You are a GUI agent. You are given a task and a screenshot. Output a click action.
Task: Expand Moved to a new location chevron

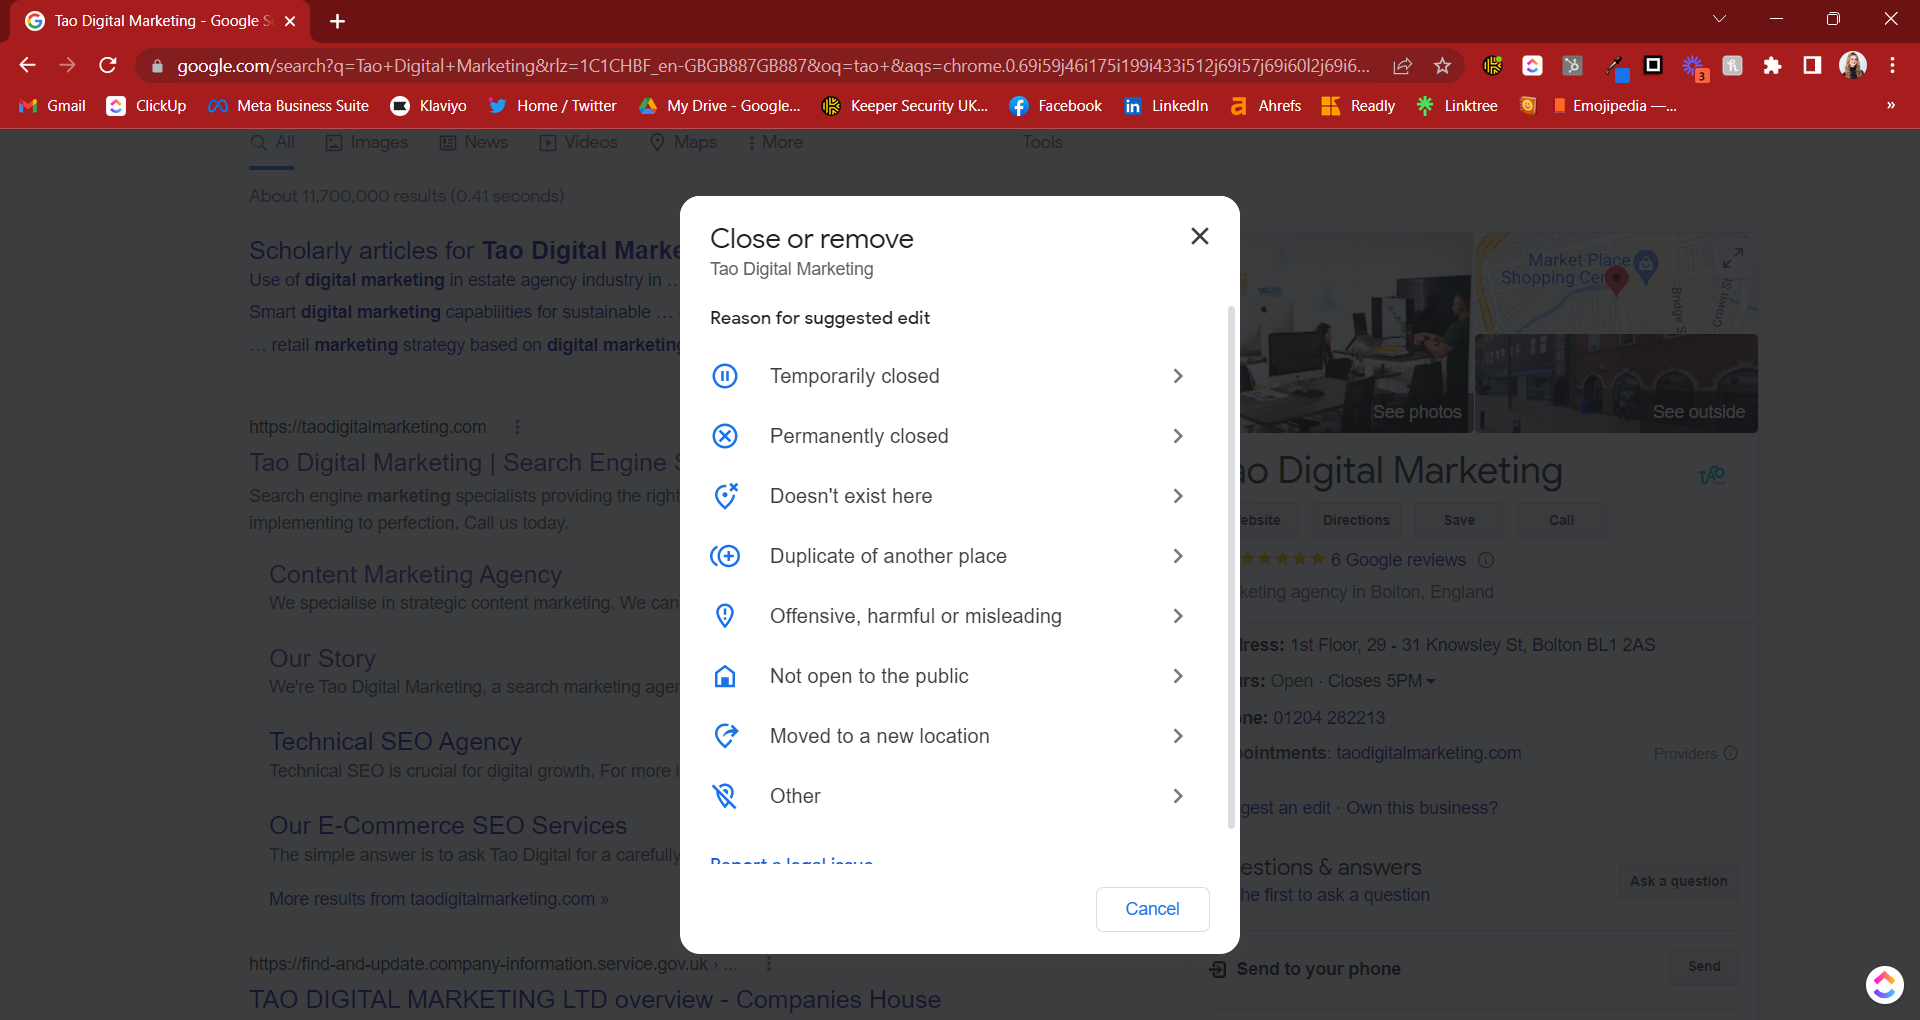click(1178, 736)
